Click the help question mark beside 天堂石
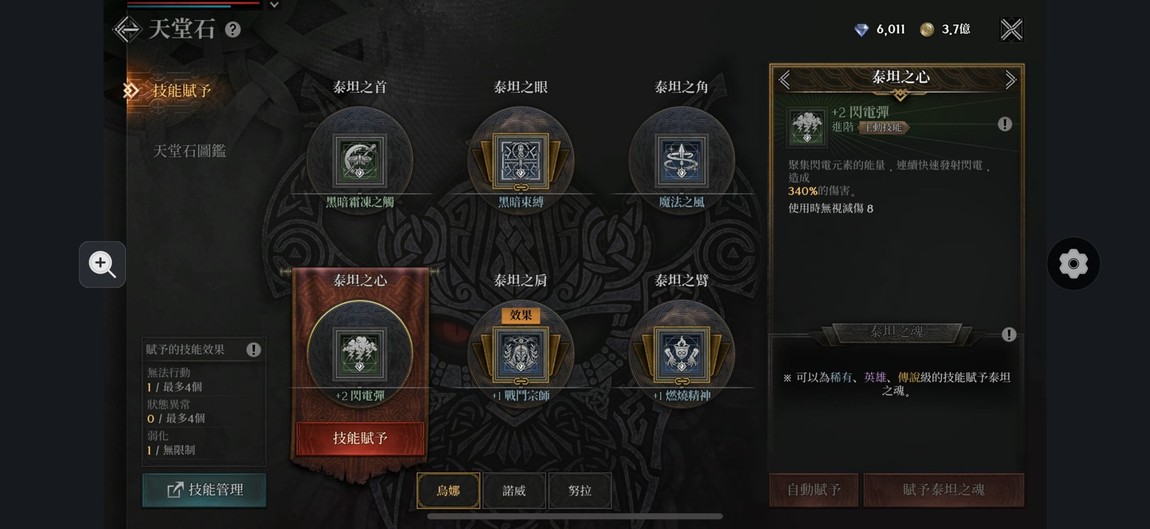The width and height of the screenshot is (1150, 529). [232, 30]
